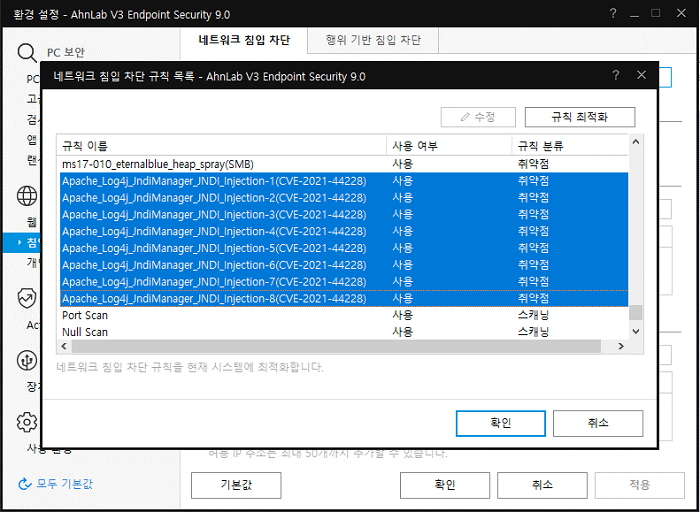Viewport: 700px width, 512px height.
Task: Click the horizontal scrollbar thumb in rule list
Action: [336, 346]
